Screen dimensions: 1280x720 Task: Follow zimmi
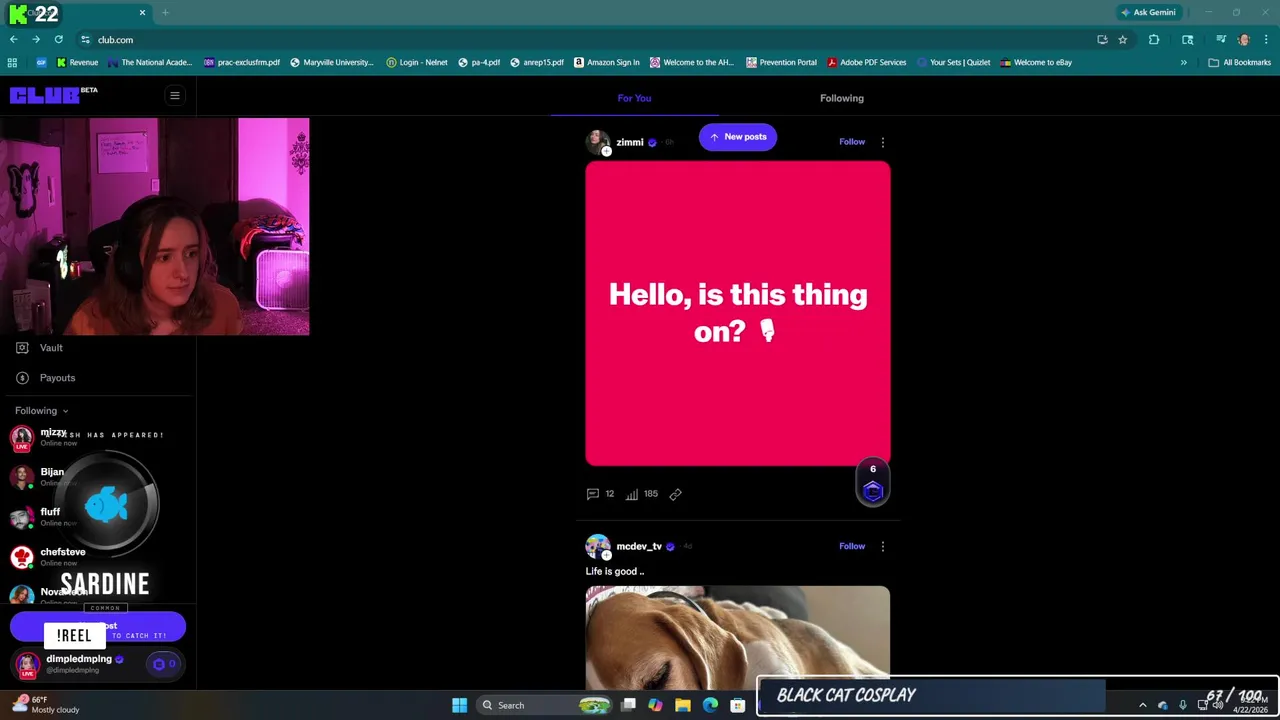click(852, 142)
